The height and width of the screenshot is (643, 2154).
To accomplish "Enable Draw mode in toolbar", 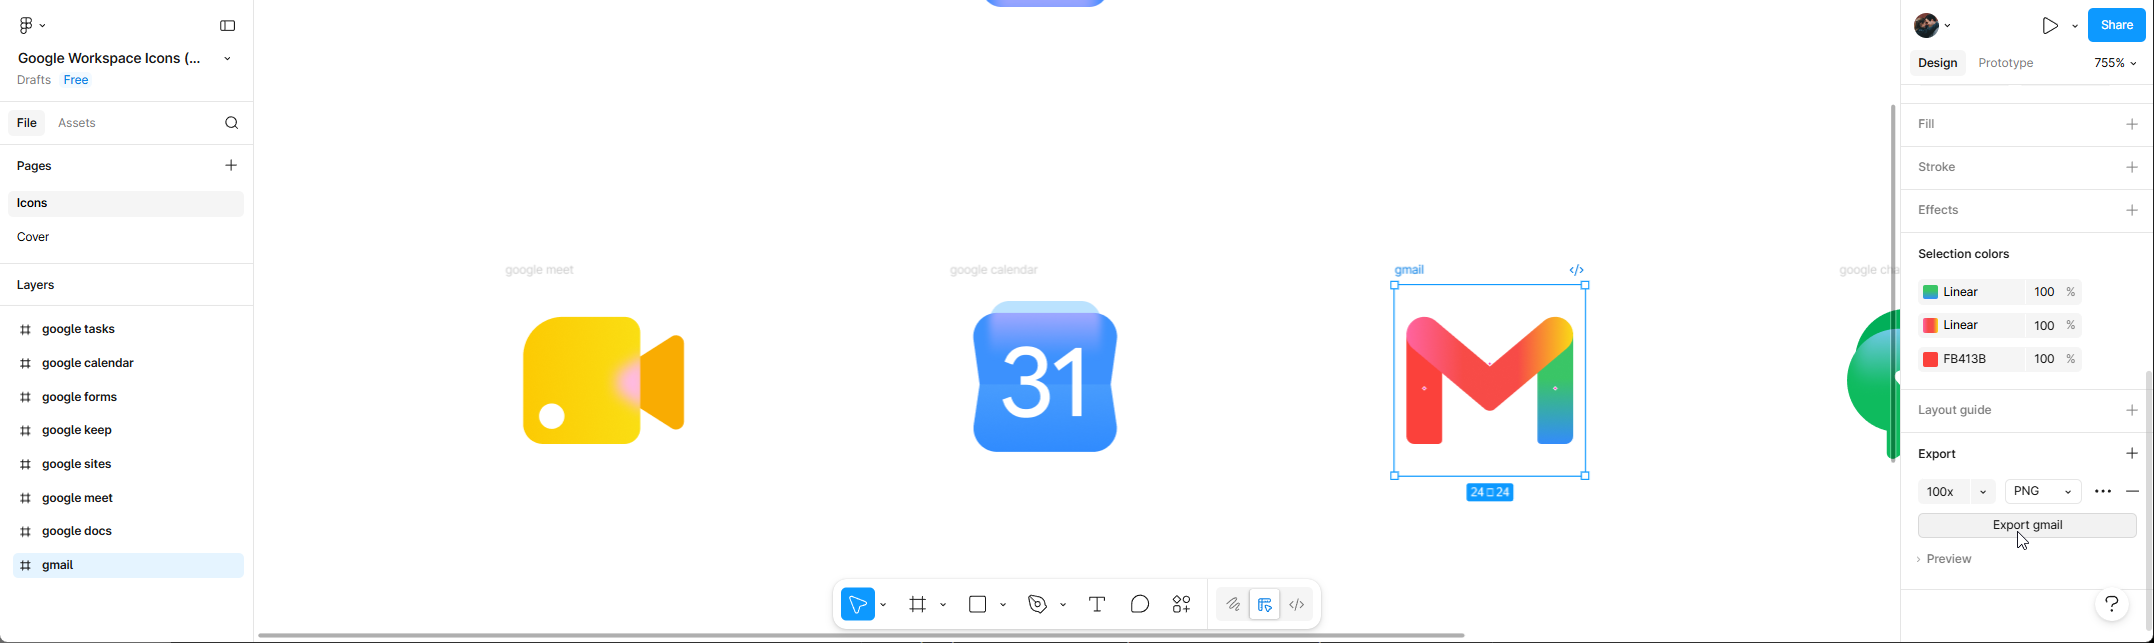I will tap(1233, 604).
